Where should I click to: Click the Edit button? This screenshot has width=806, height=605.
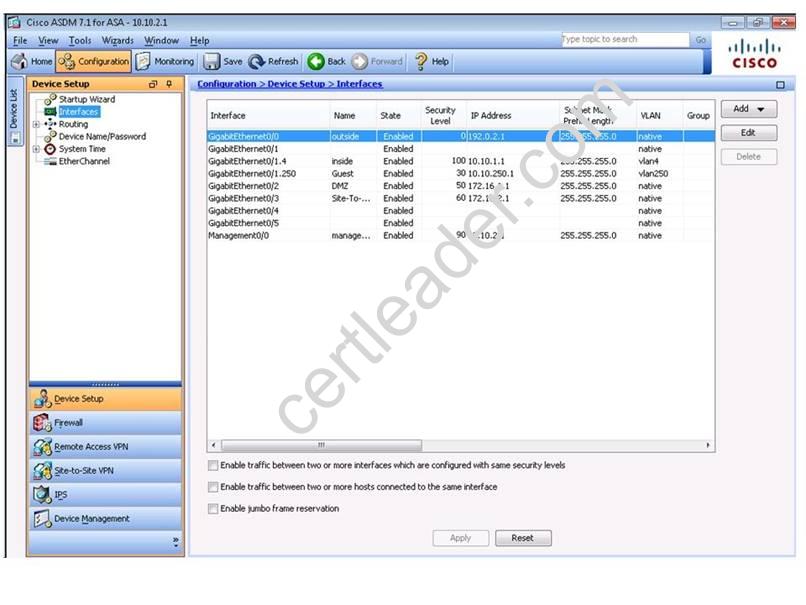tap(748, 133)
